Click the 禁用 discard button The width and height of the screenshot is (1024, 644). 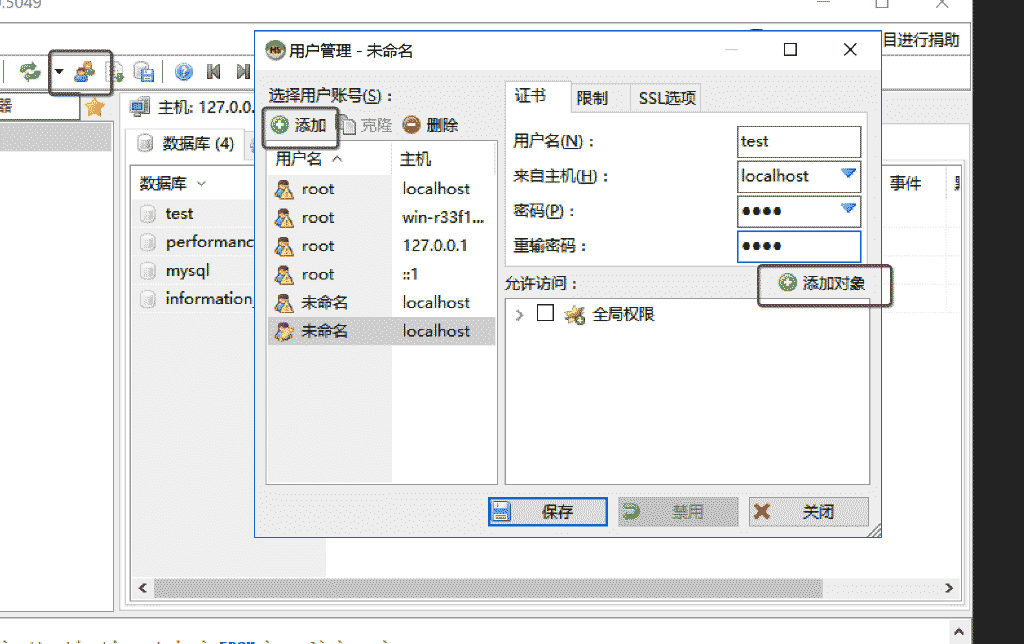pyautogui.click(x=678, y=511)
